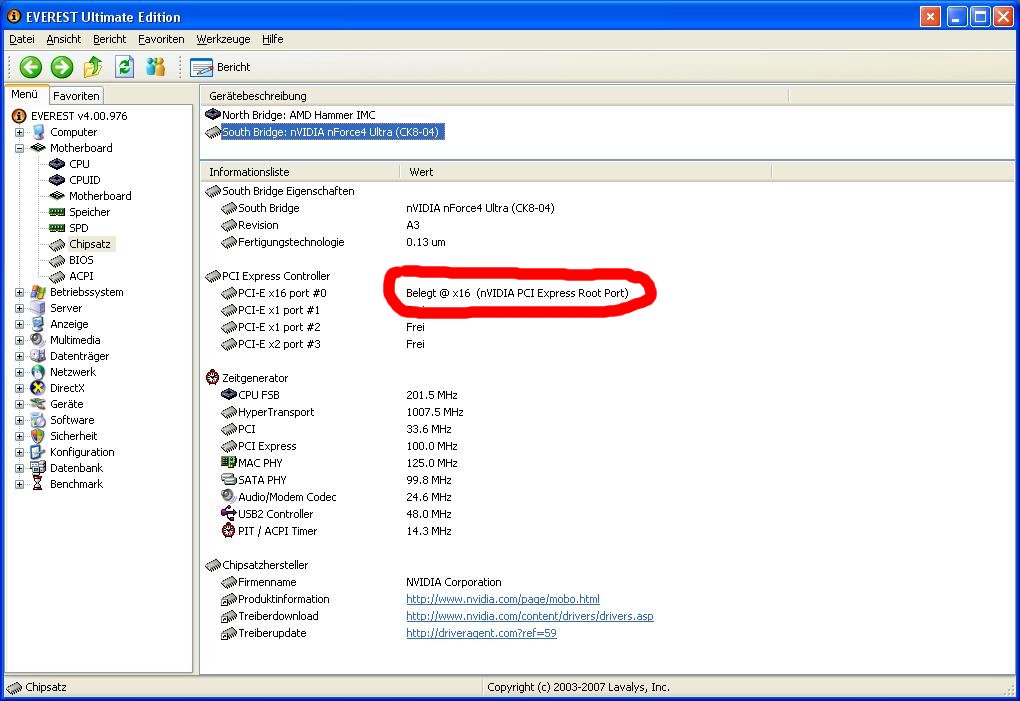Select North Bridge: AMD Hammer IMC device
1020x701 pixels.
click(x=299, y=115)
